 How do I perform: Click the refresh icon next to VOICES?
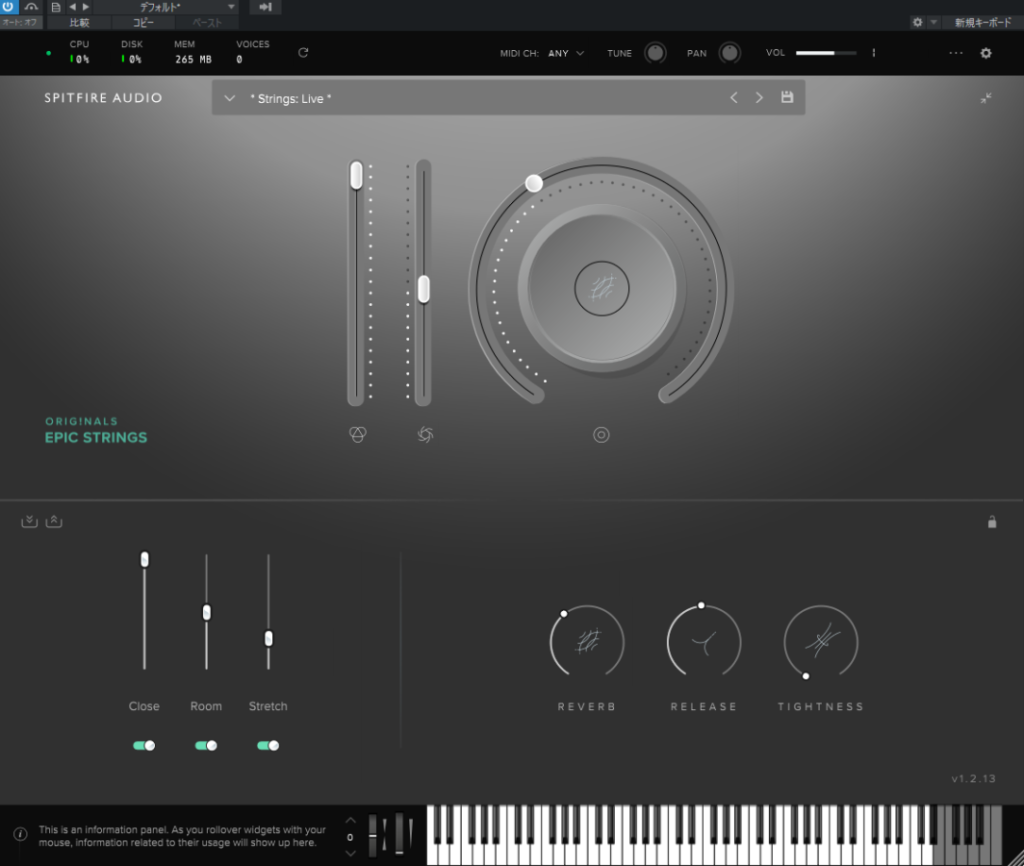pos(303,53)
